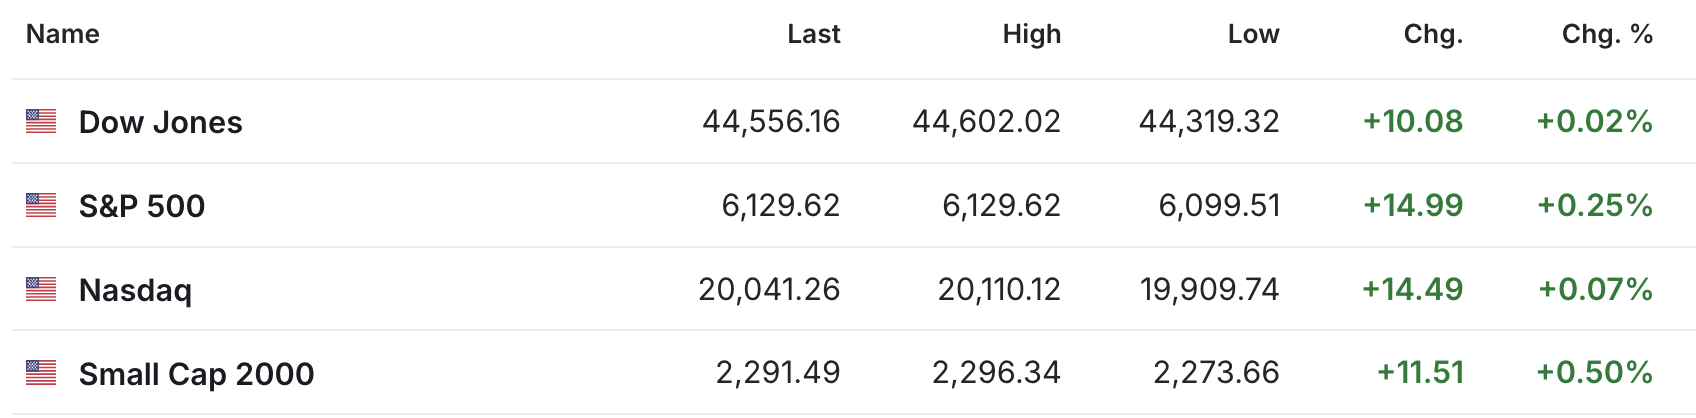This screenshot has height=418, width=1696.
Task: Select the Nasdaq low value 19,909.74
Action: coord(1210,290)
